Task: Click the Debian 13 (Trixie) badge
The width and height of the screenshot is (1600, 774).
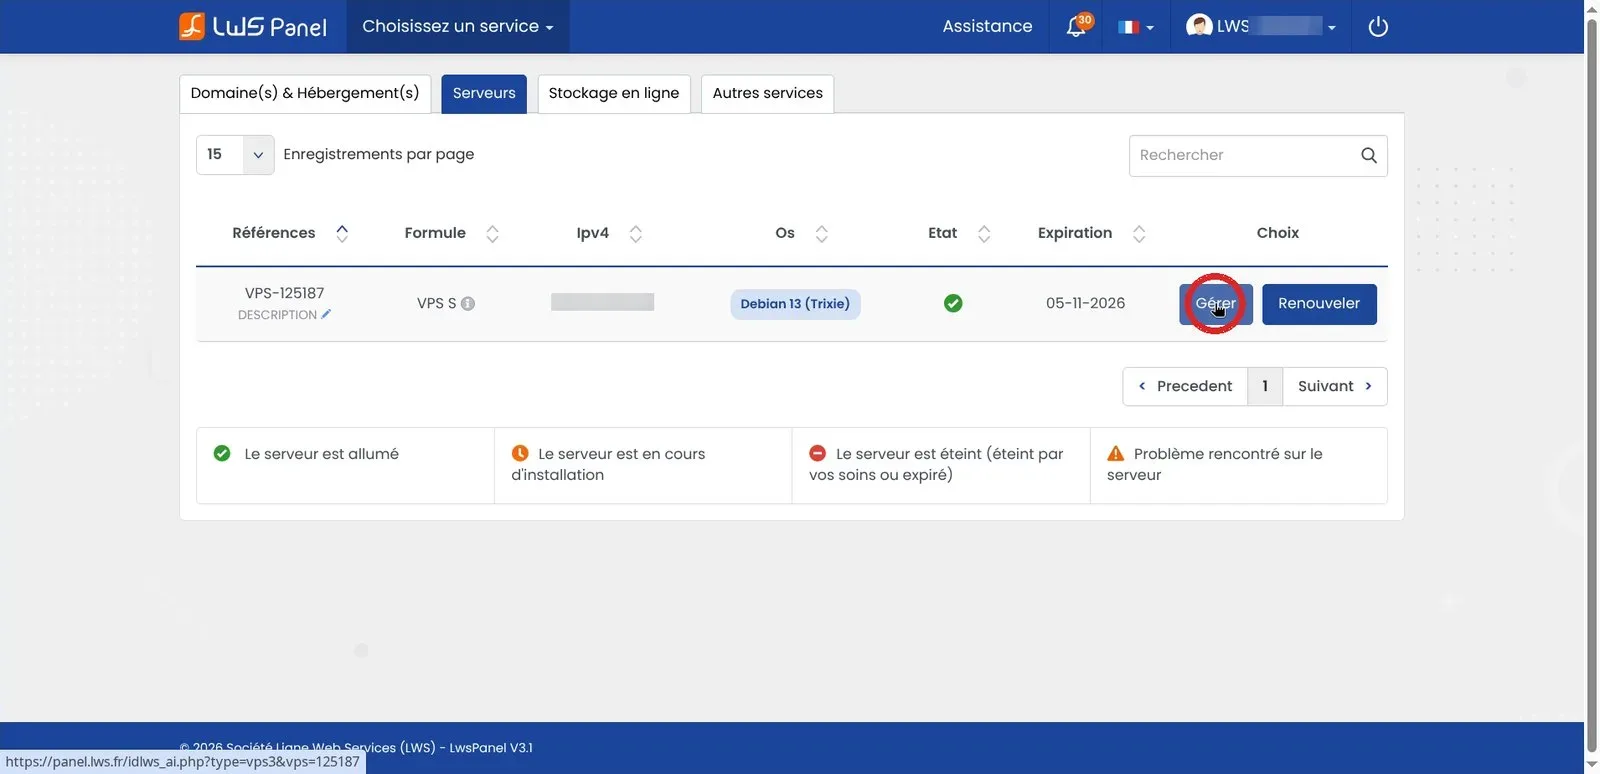Action: [x=795, y=304]
